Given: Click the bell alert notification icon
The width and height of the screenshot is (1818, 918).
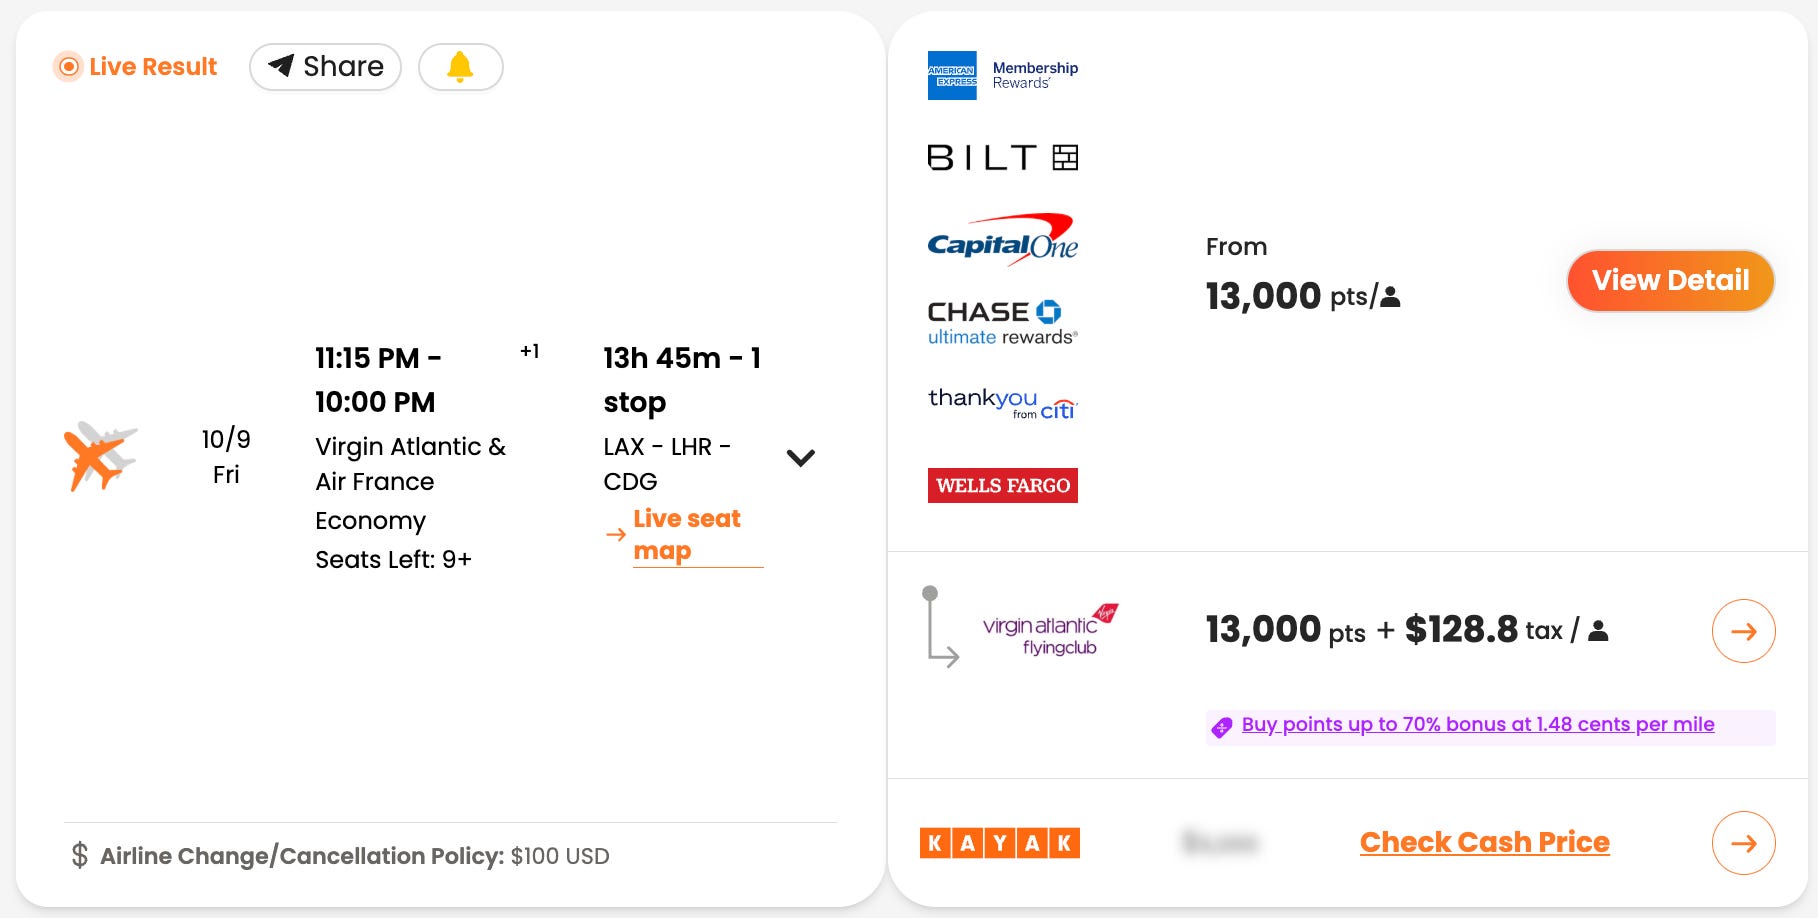Looking at the screenshot, I should pos(460,67).
